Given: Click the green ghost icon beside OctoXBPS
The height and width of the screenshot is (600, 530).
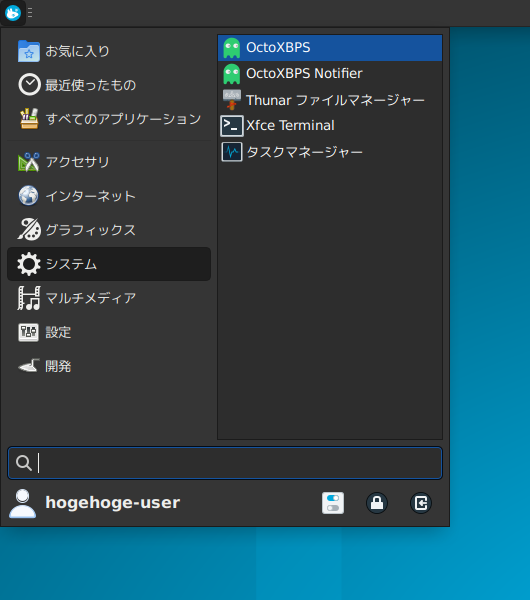Looking at the screenshot, I should (232, 48).
